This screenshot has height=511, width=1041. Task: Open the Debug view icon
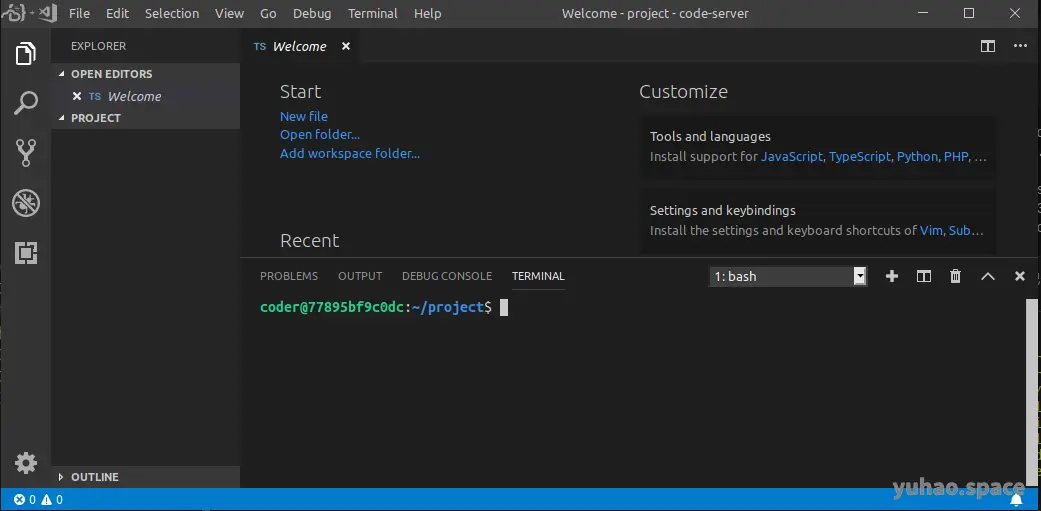pos(26,203)
